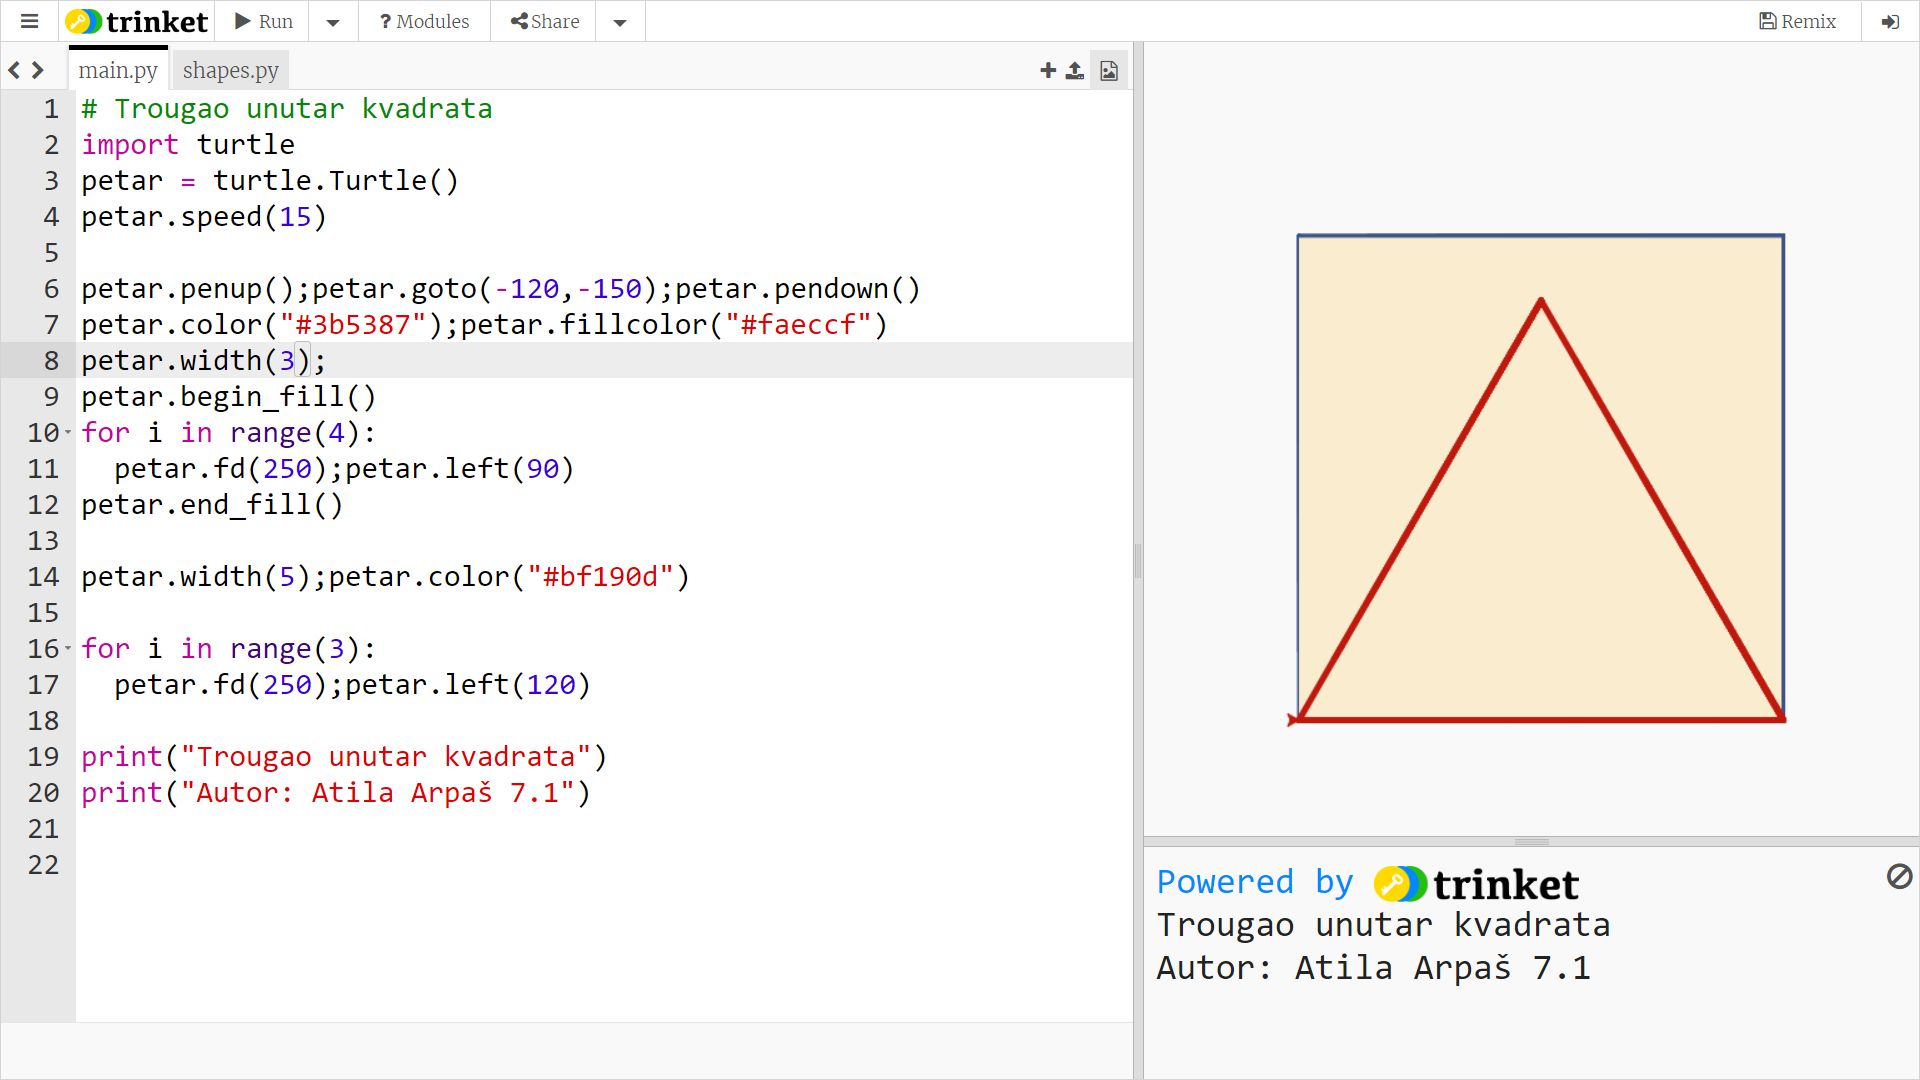Switch to the shapes.py tab

pos(230,70)
